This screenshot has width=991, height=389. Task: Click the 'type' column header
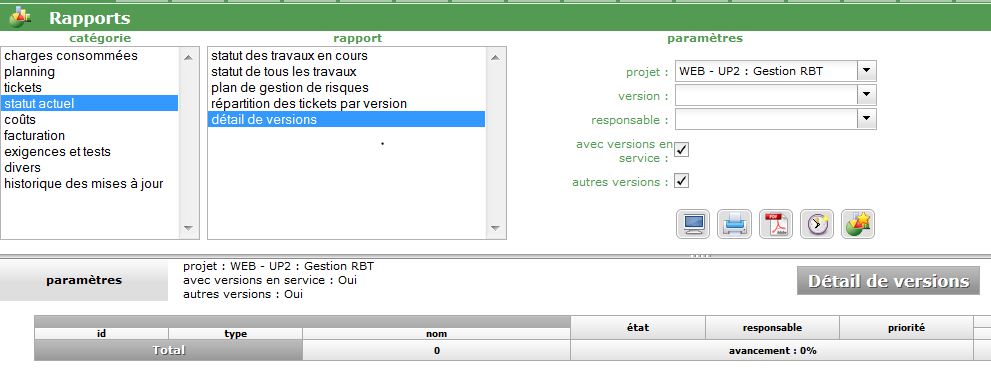pyautogui.click(x=236, y=333)
